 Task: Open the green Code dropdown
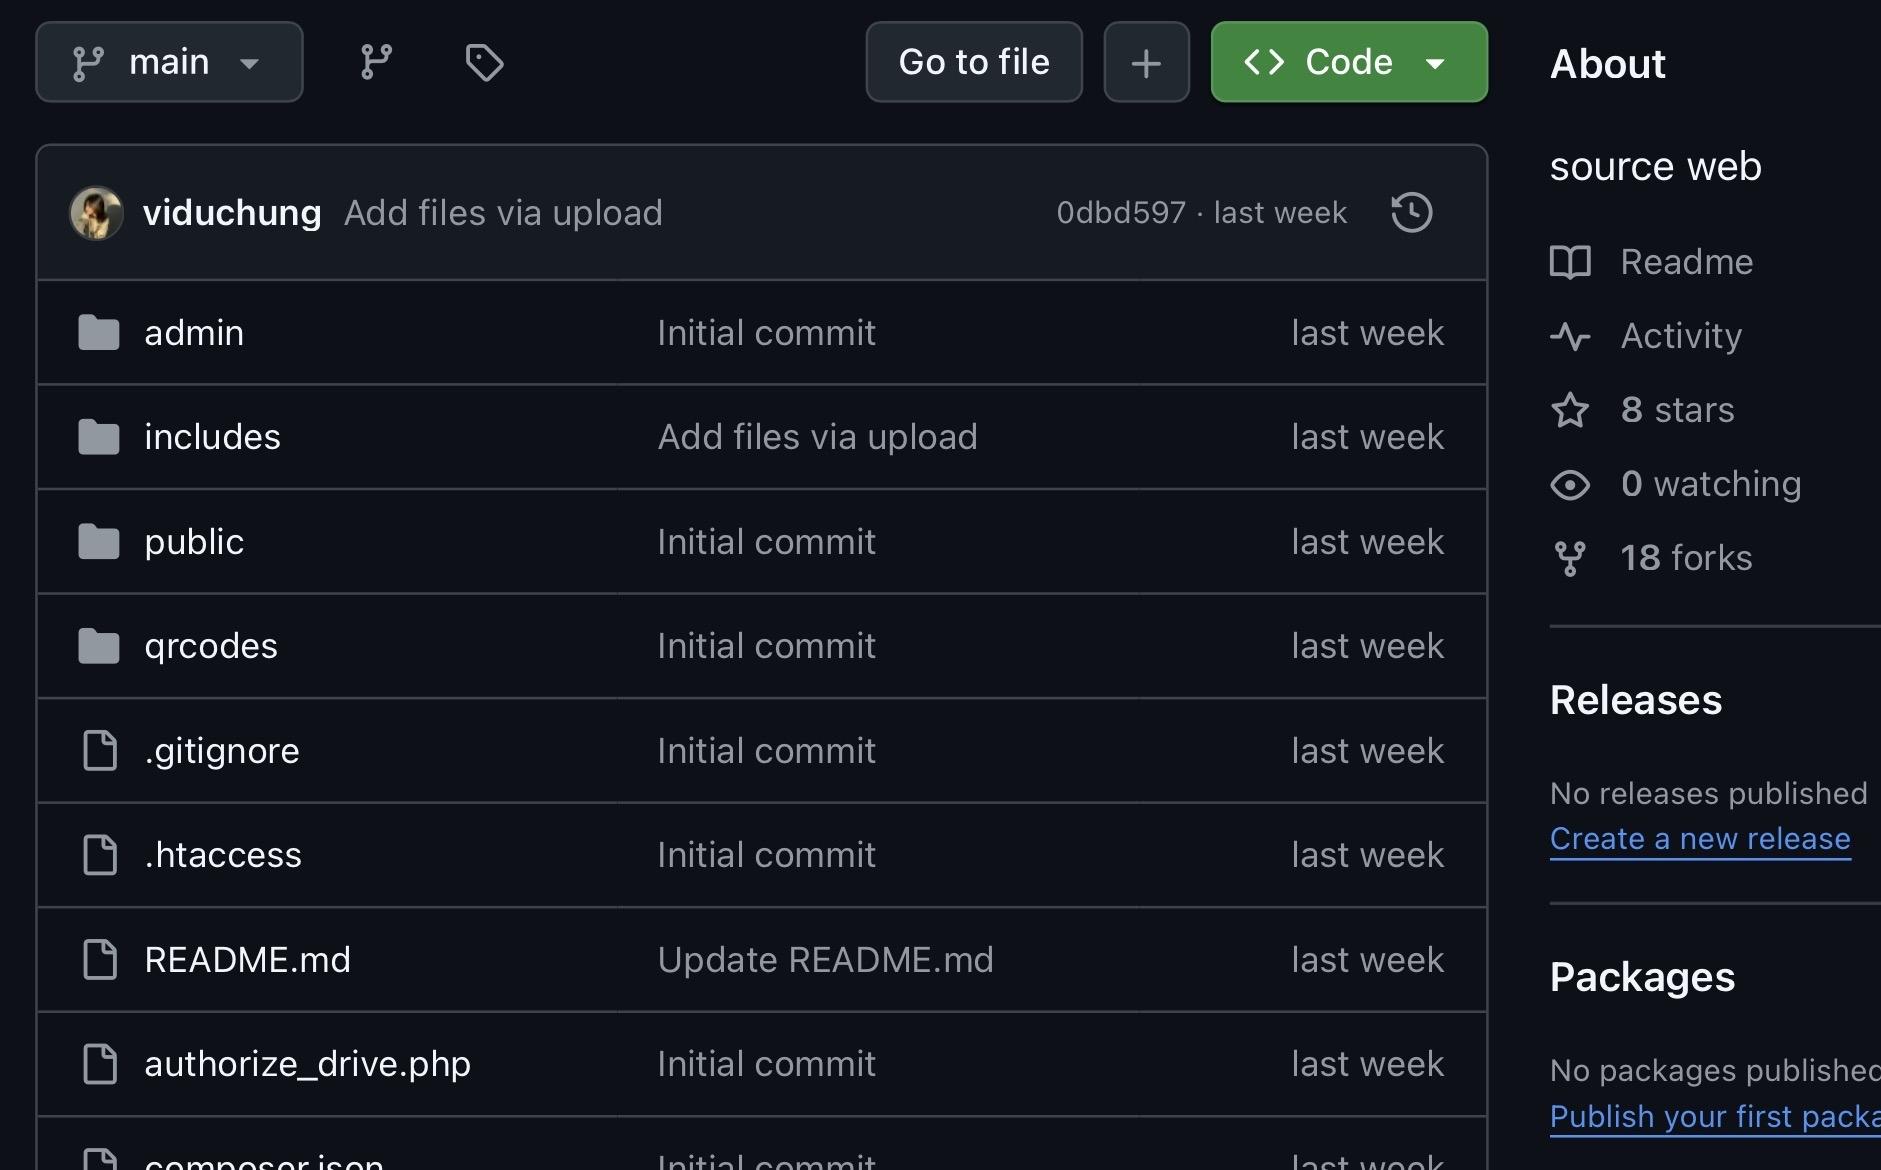click(1348, 62)
